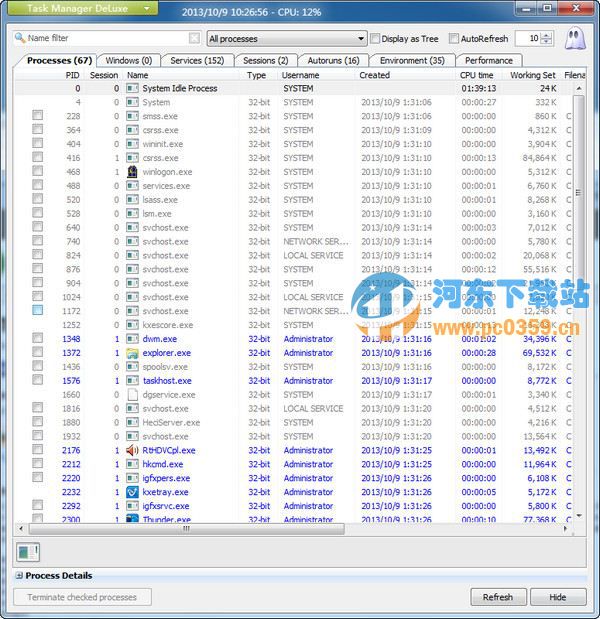Switch to the Environment (35) tab
Image resolution: width=600 pixels, height=619 pixels.
pos(412,60)
